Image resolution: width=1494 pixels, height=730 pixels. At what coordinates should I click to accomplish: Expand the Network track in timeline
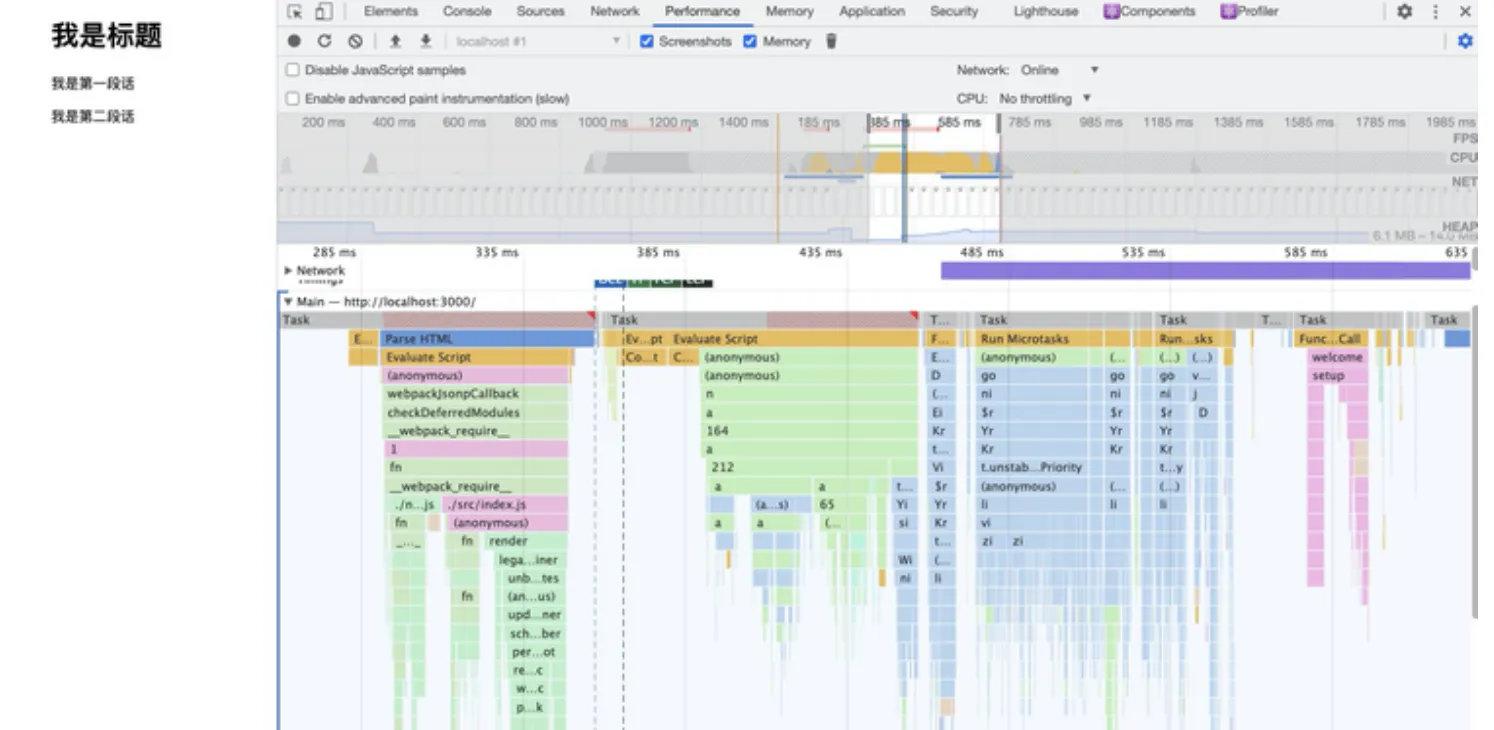(x=289, y=271)
